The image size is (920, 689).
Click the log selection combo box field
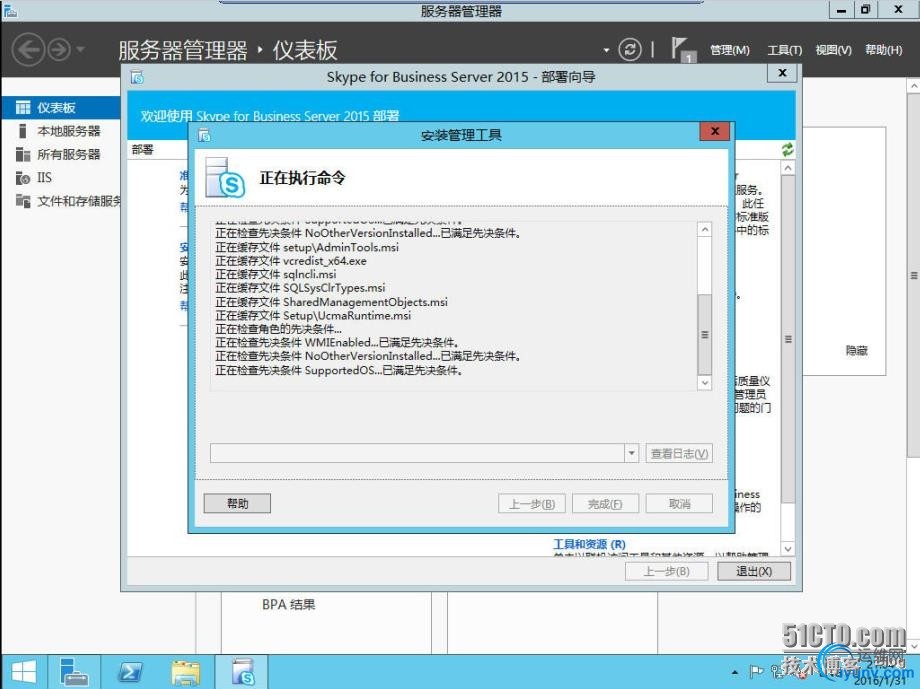(x=417, y=454)
